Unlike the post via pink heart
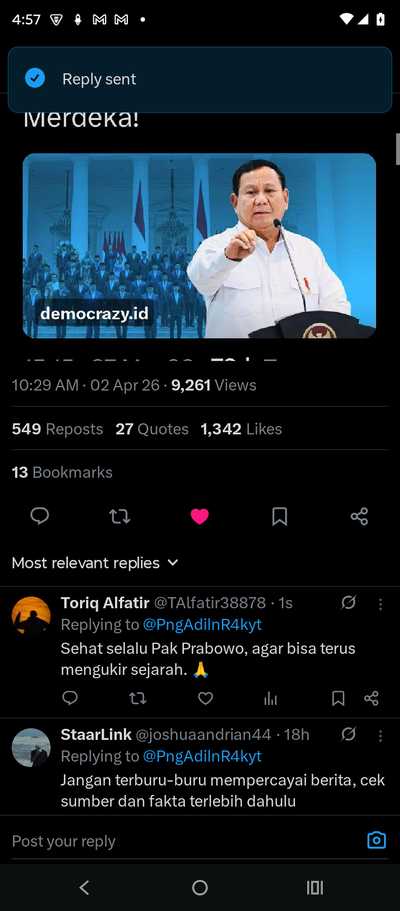The image size is (400, 911). pos(199,517)
